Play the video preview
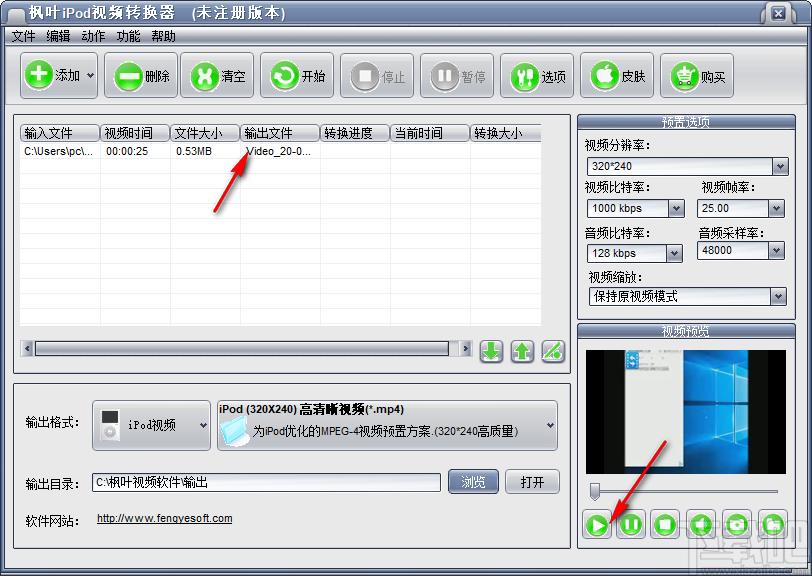 (597, 524)
